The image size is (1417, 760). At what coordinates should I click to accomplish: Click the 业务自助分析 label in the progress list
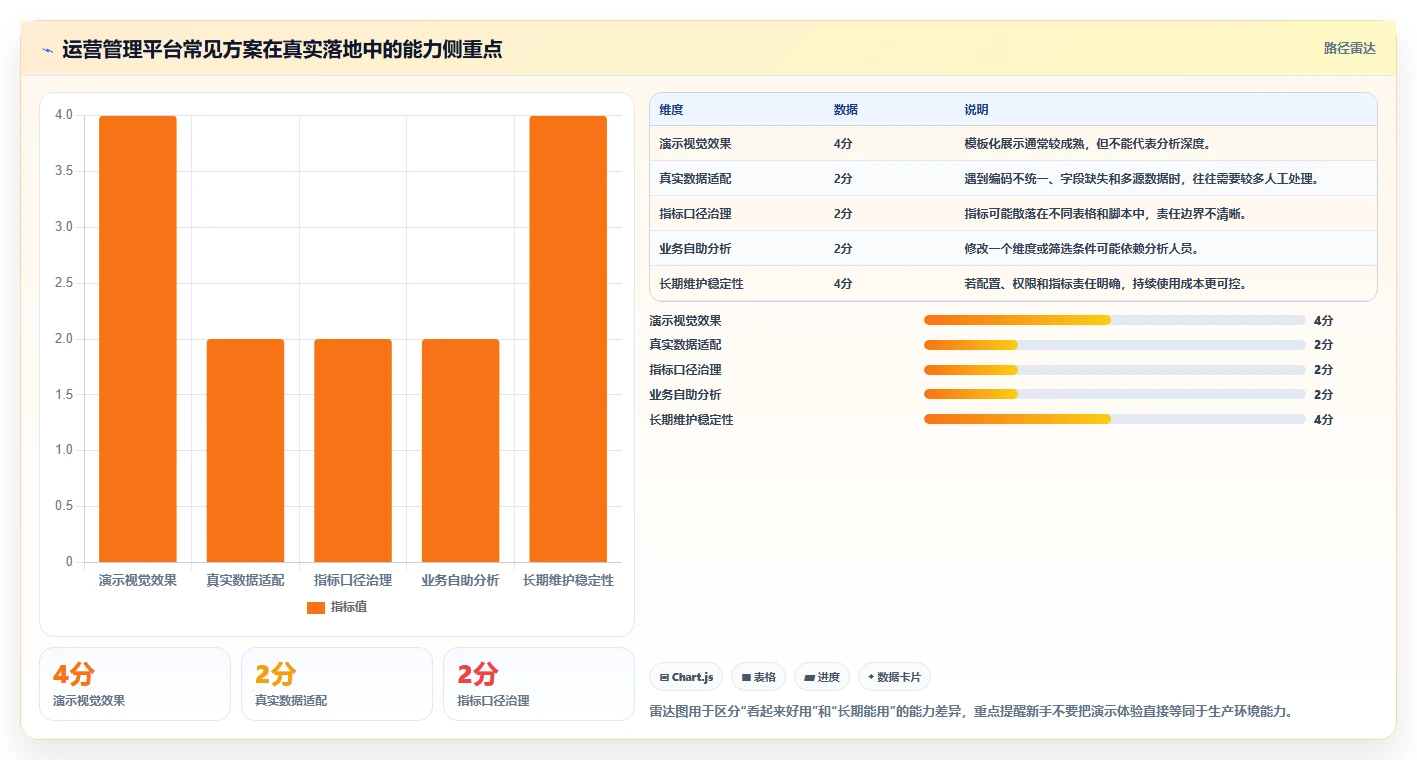point(685,395)
